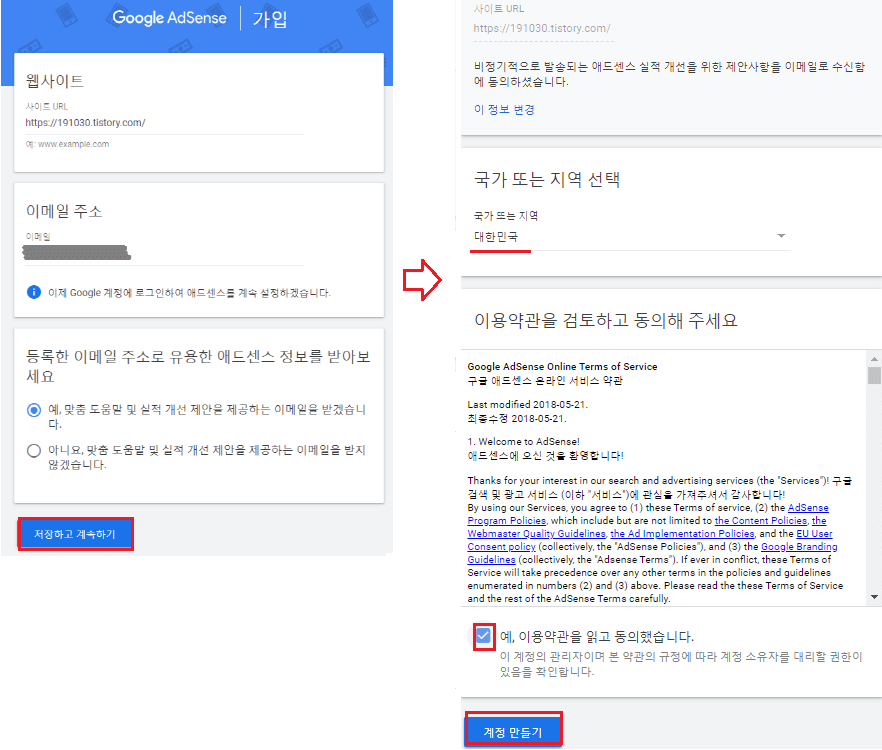Check '예, 이용약관을 읽고 동의했습니다' checkbox

[x=483, y=636]
